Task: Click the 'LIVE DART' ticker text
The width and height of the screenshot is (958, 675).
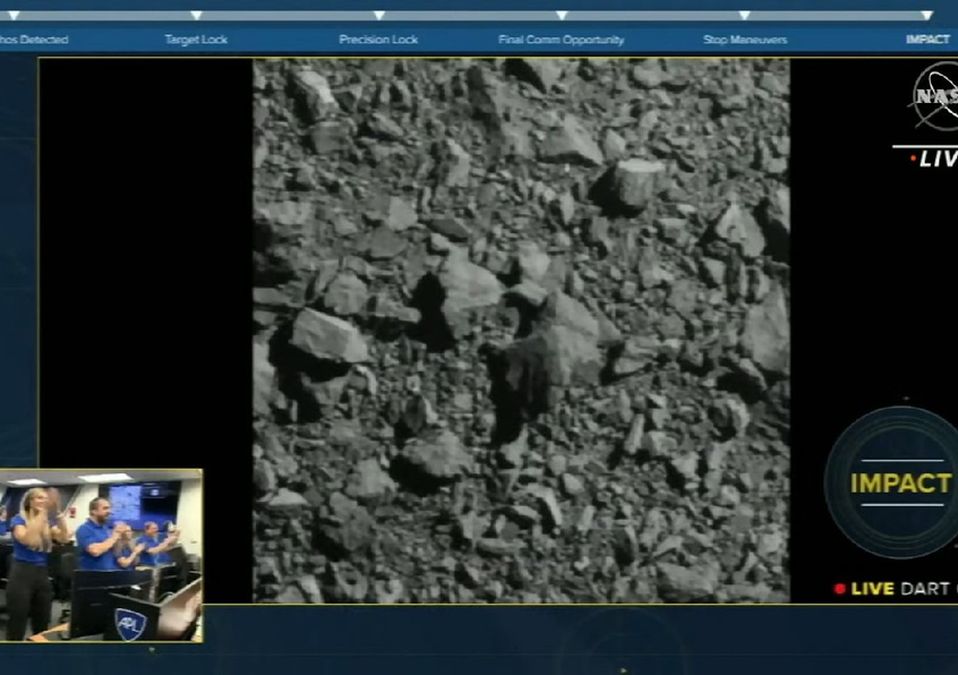Action: click(903, 589)
